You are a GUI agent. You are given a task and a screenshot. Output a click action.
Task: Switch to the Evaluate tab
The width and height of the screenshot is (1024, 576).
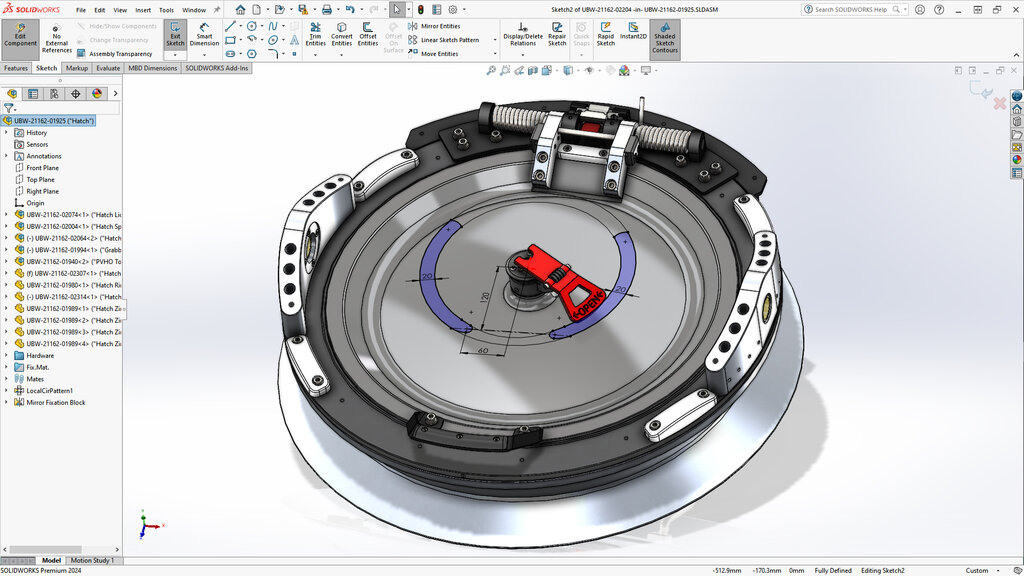point(108,68)
